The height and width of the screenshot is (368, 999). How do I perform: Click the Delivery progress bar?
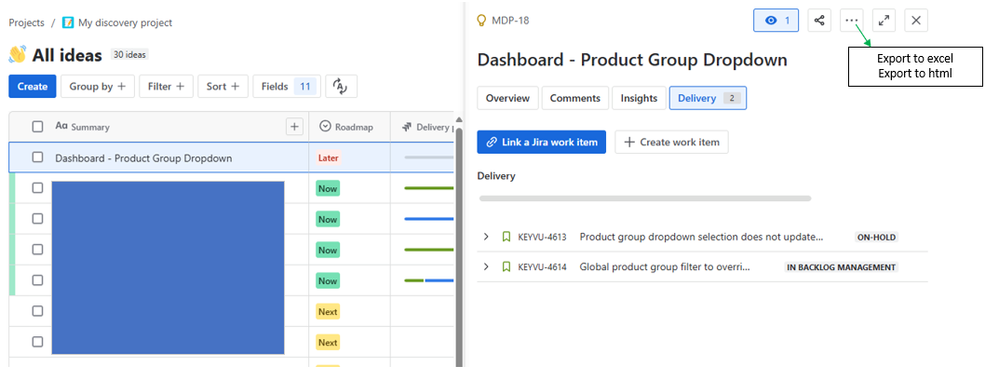click(x=645, y=199)
